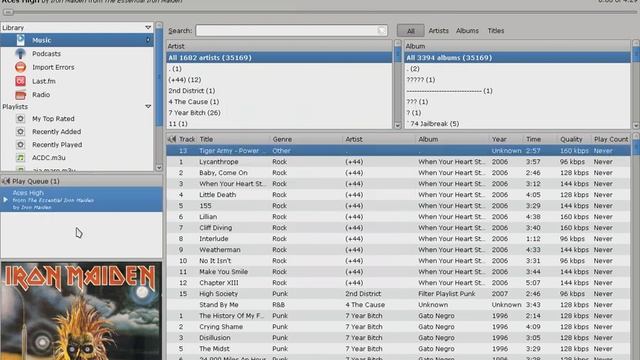Select the Make You Smile track

[x=398, y=271]
